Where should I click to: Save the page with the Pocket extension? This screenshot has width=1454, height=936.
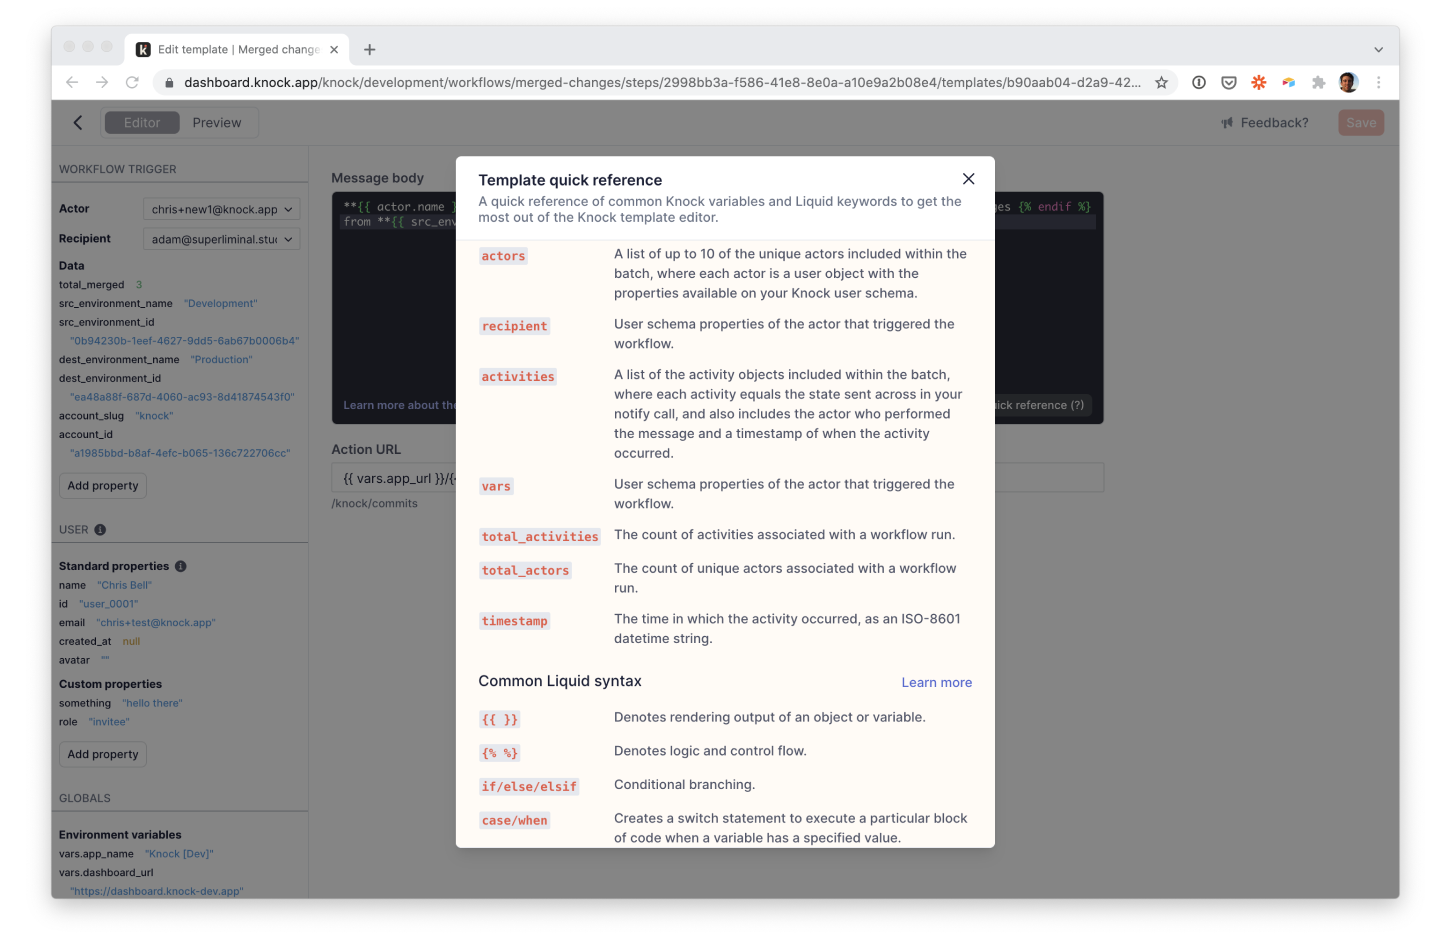click(1228, 82)
